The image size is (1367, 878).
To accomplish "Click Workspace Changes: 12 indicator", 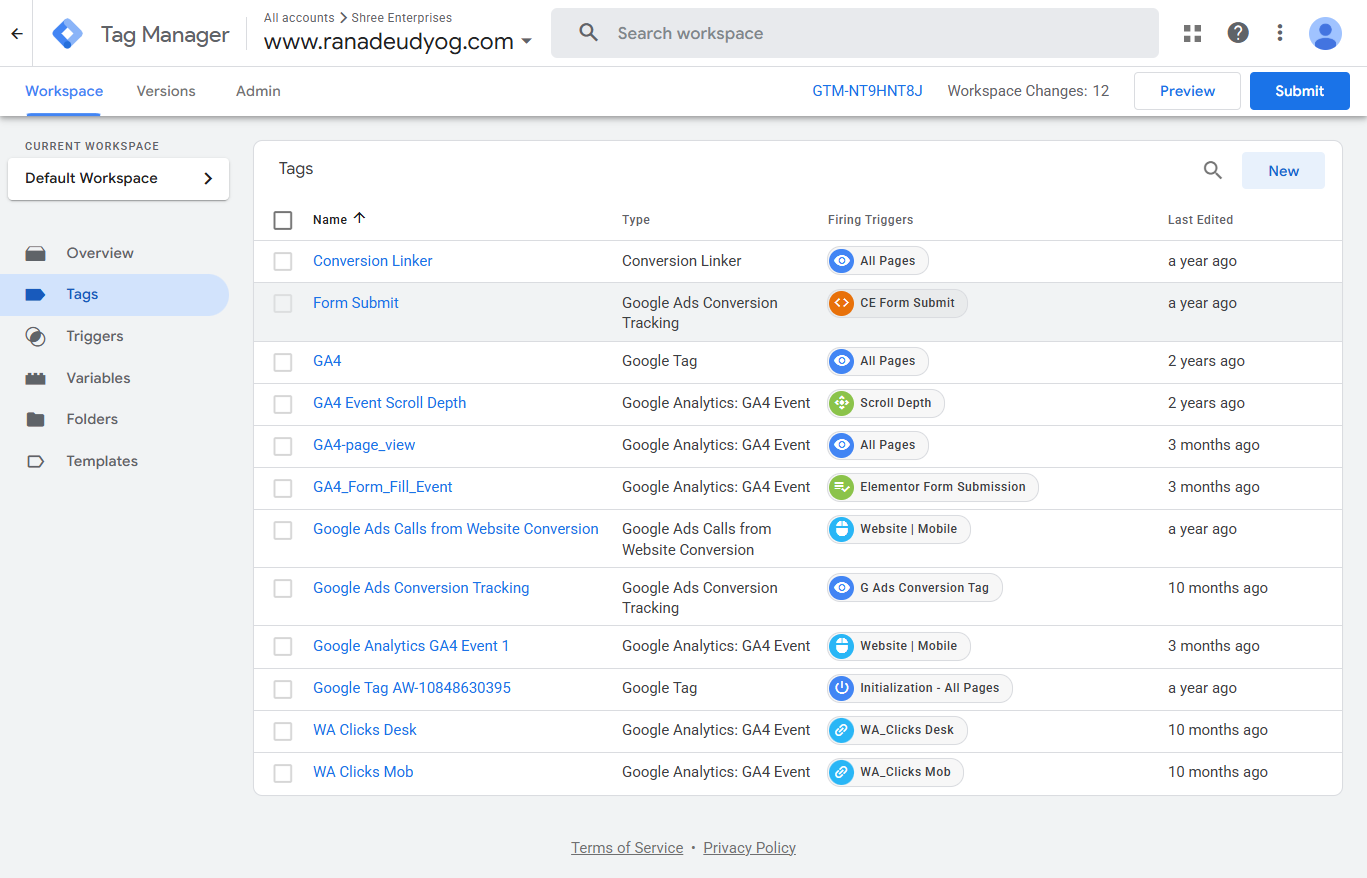I will point(1028,91).
